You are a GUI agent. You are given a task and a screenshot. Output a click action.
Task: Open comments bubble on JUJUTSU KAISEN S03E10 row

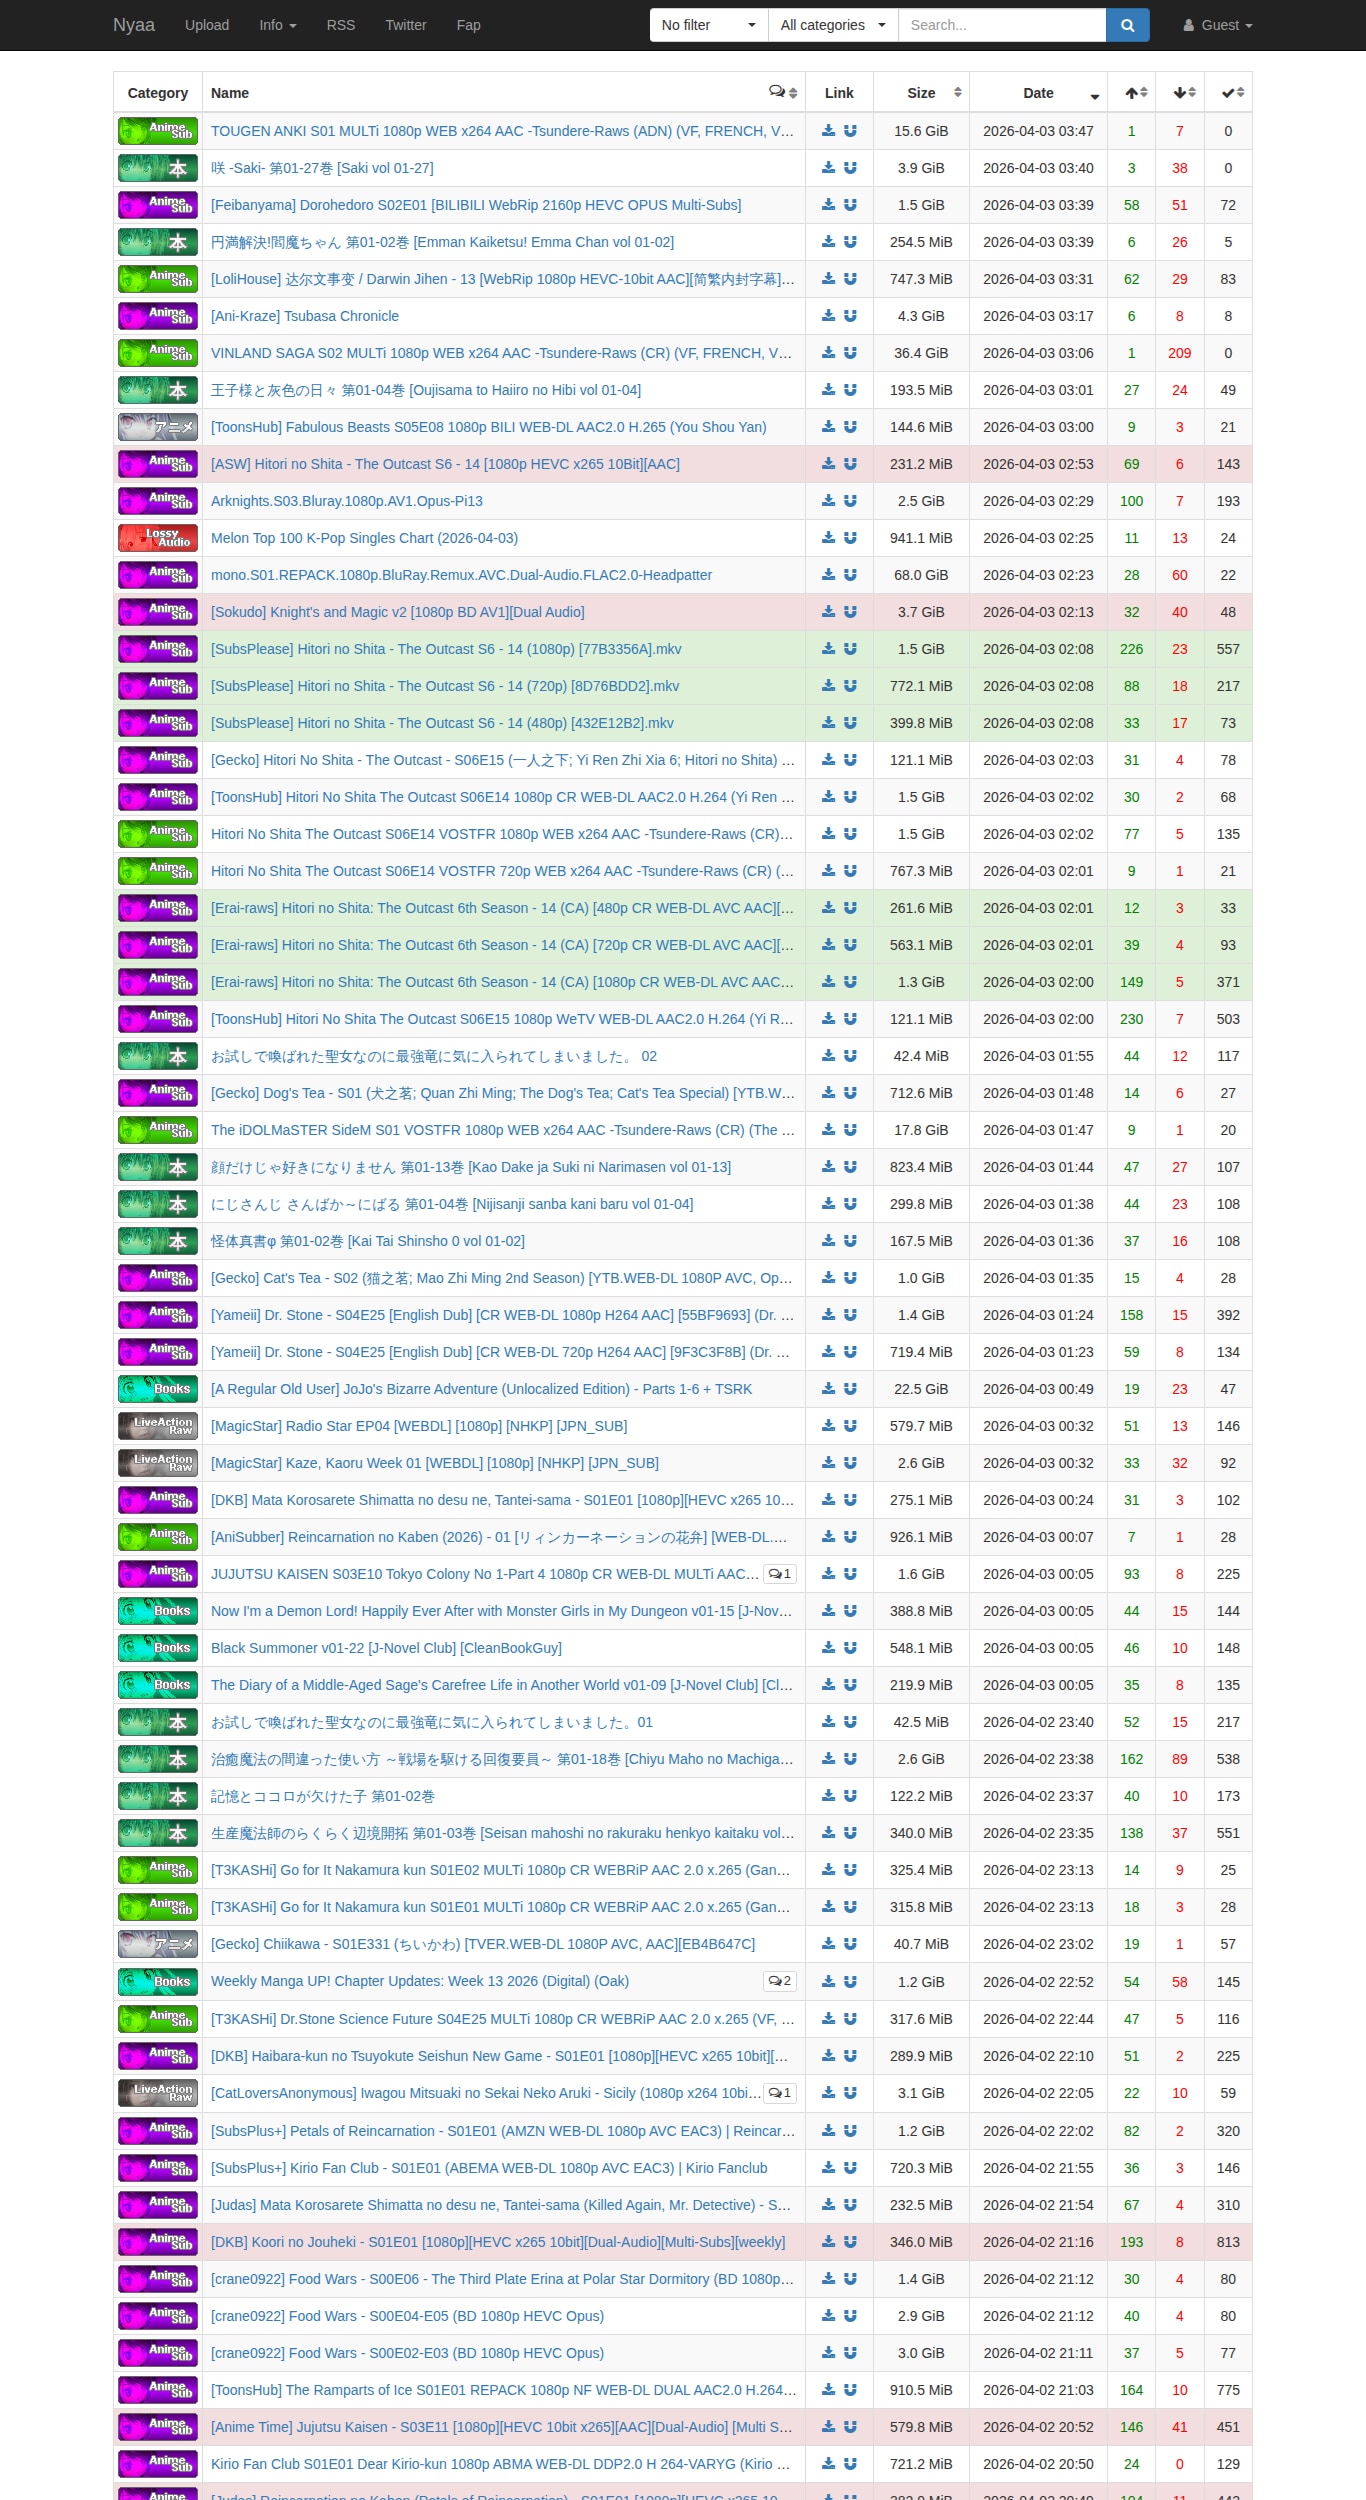coord(780,1574)
